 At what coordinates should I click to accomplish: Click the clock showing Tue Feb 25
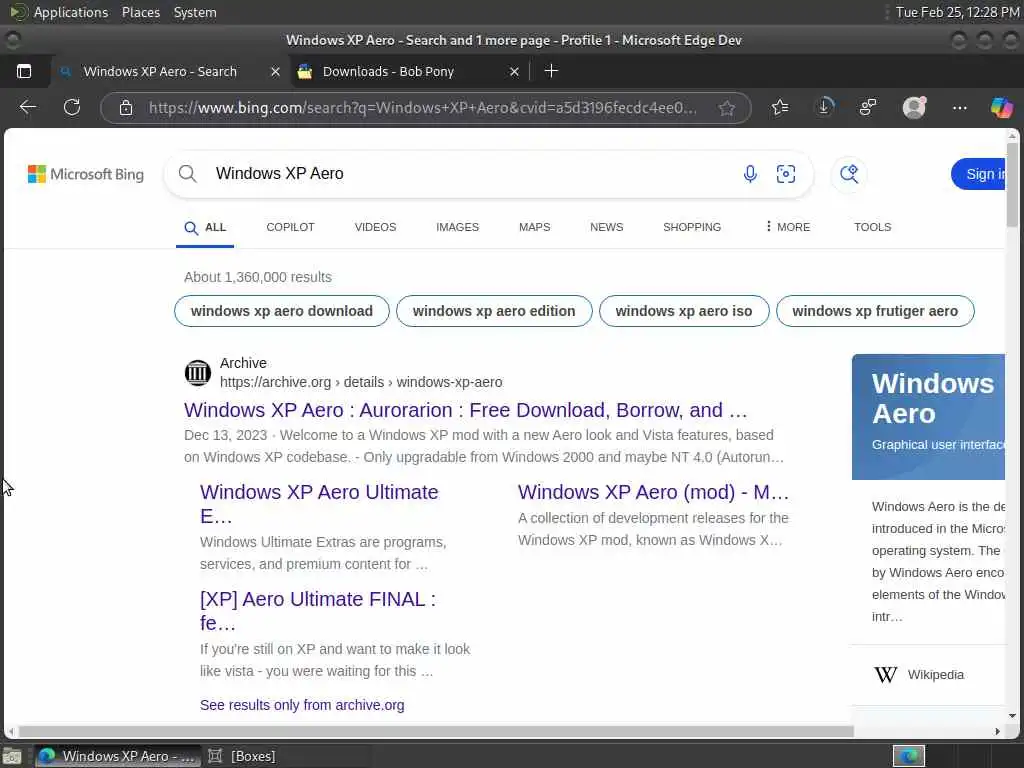point(957,12)
